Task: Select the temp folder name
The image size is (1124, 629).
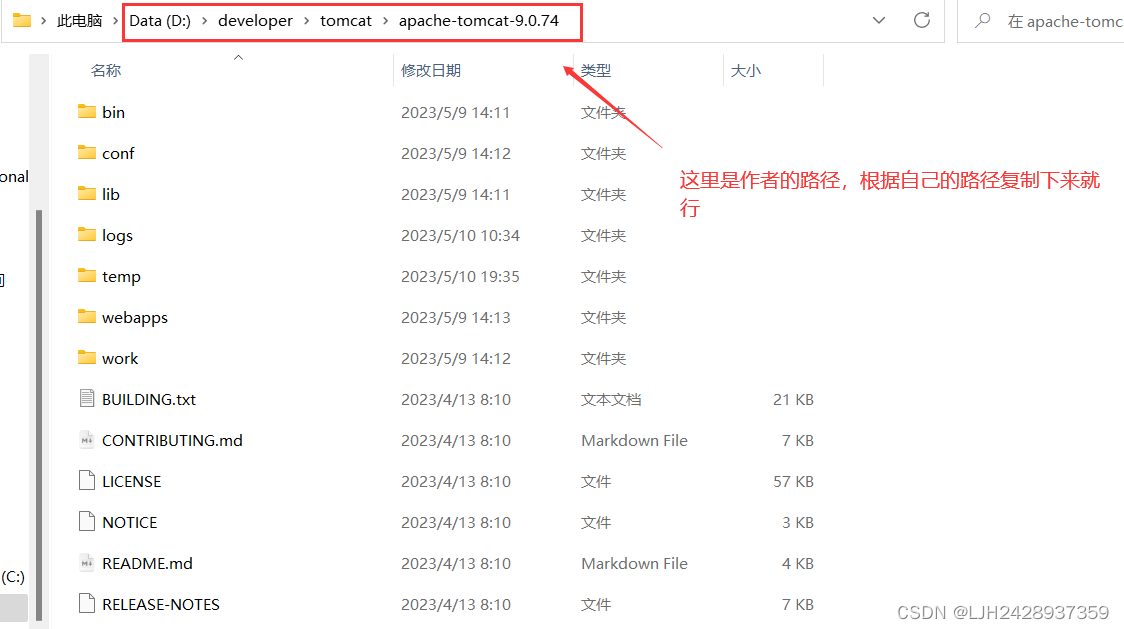Action: click(x=121, y=276)
